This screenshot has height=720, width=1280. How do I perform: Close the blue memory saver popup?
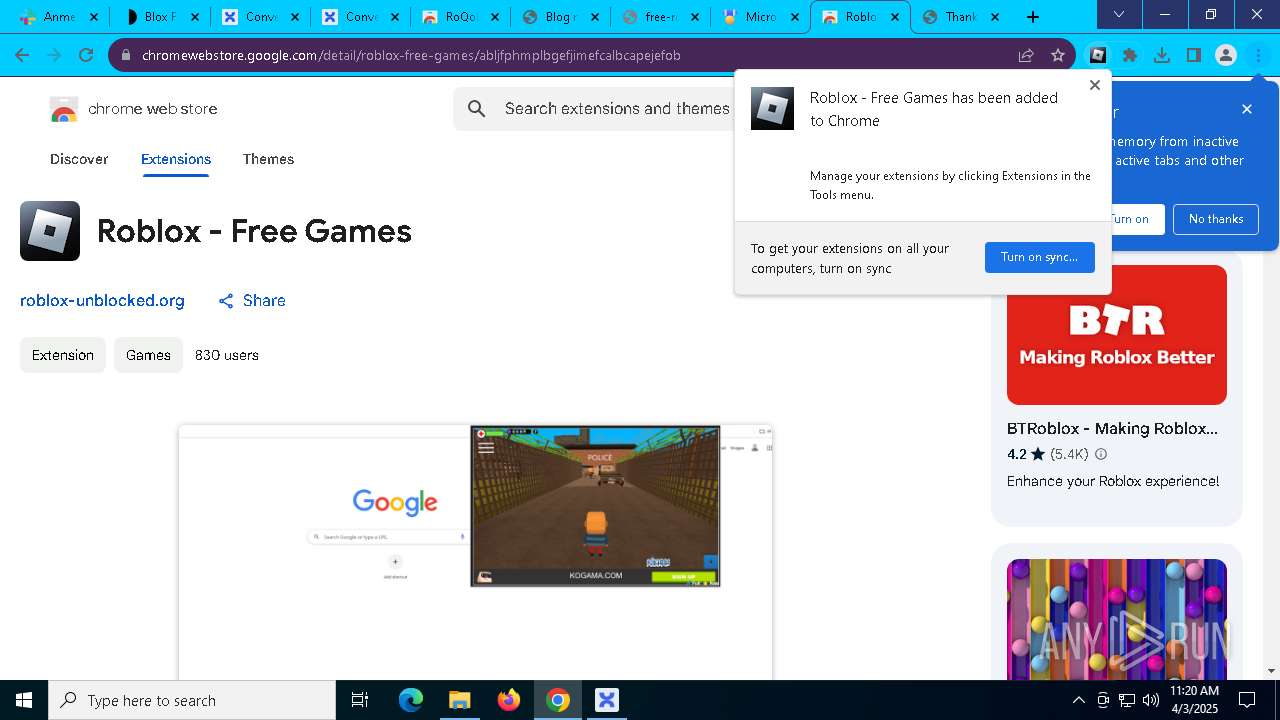coord(1247,109)
